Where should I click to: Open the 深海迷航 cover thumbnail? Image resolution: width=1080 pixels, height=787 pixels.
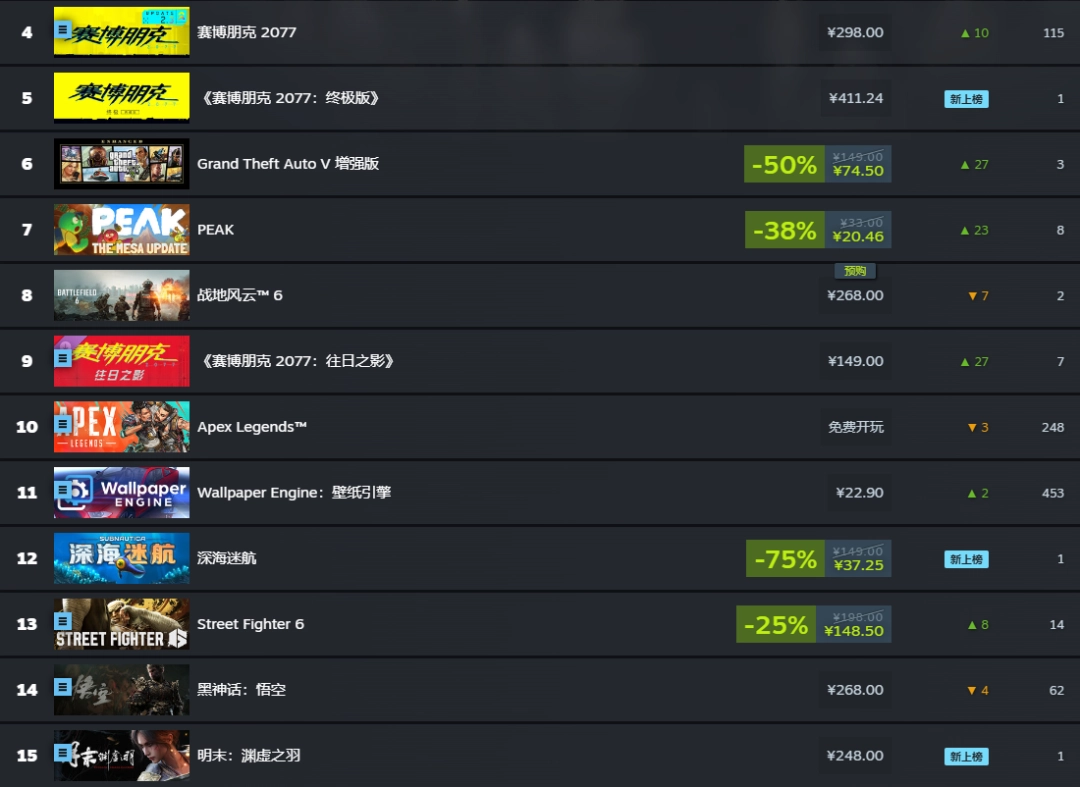[x=122, y=558]
